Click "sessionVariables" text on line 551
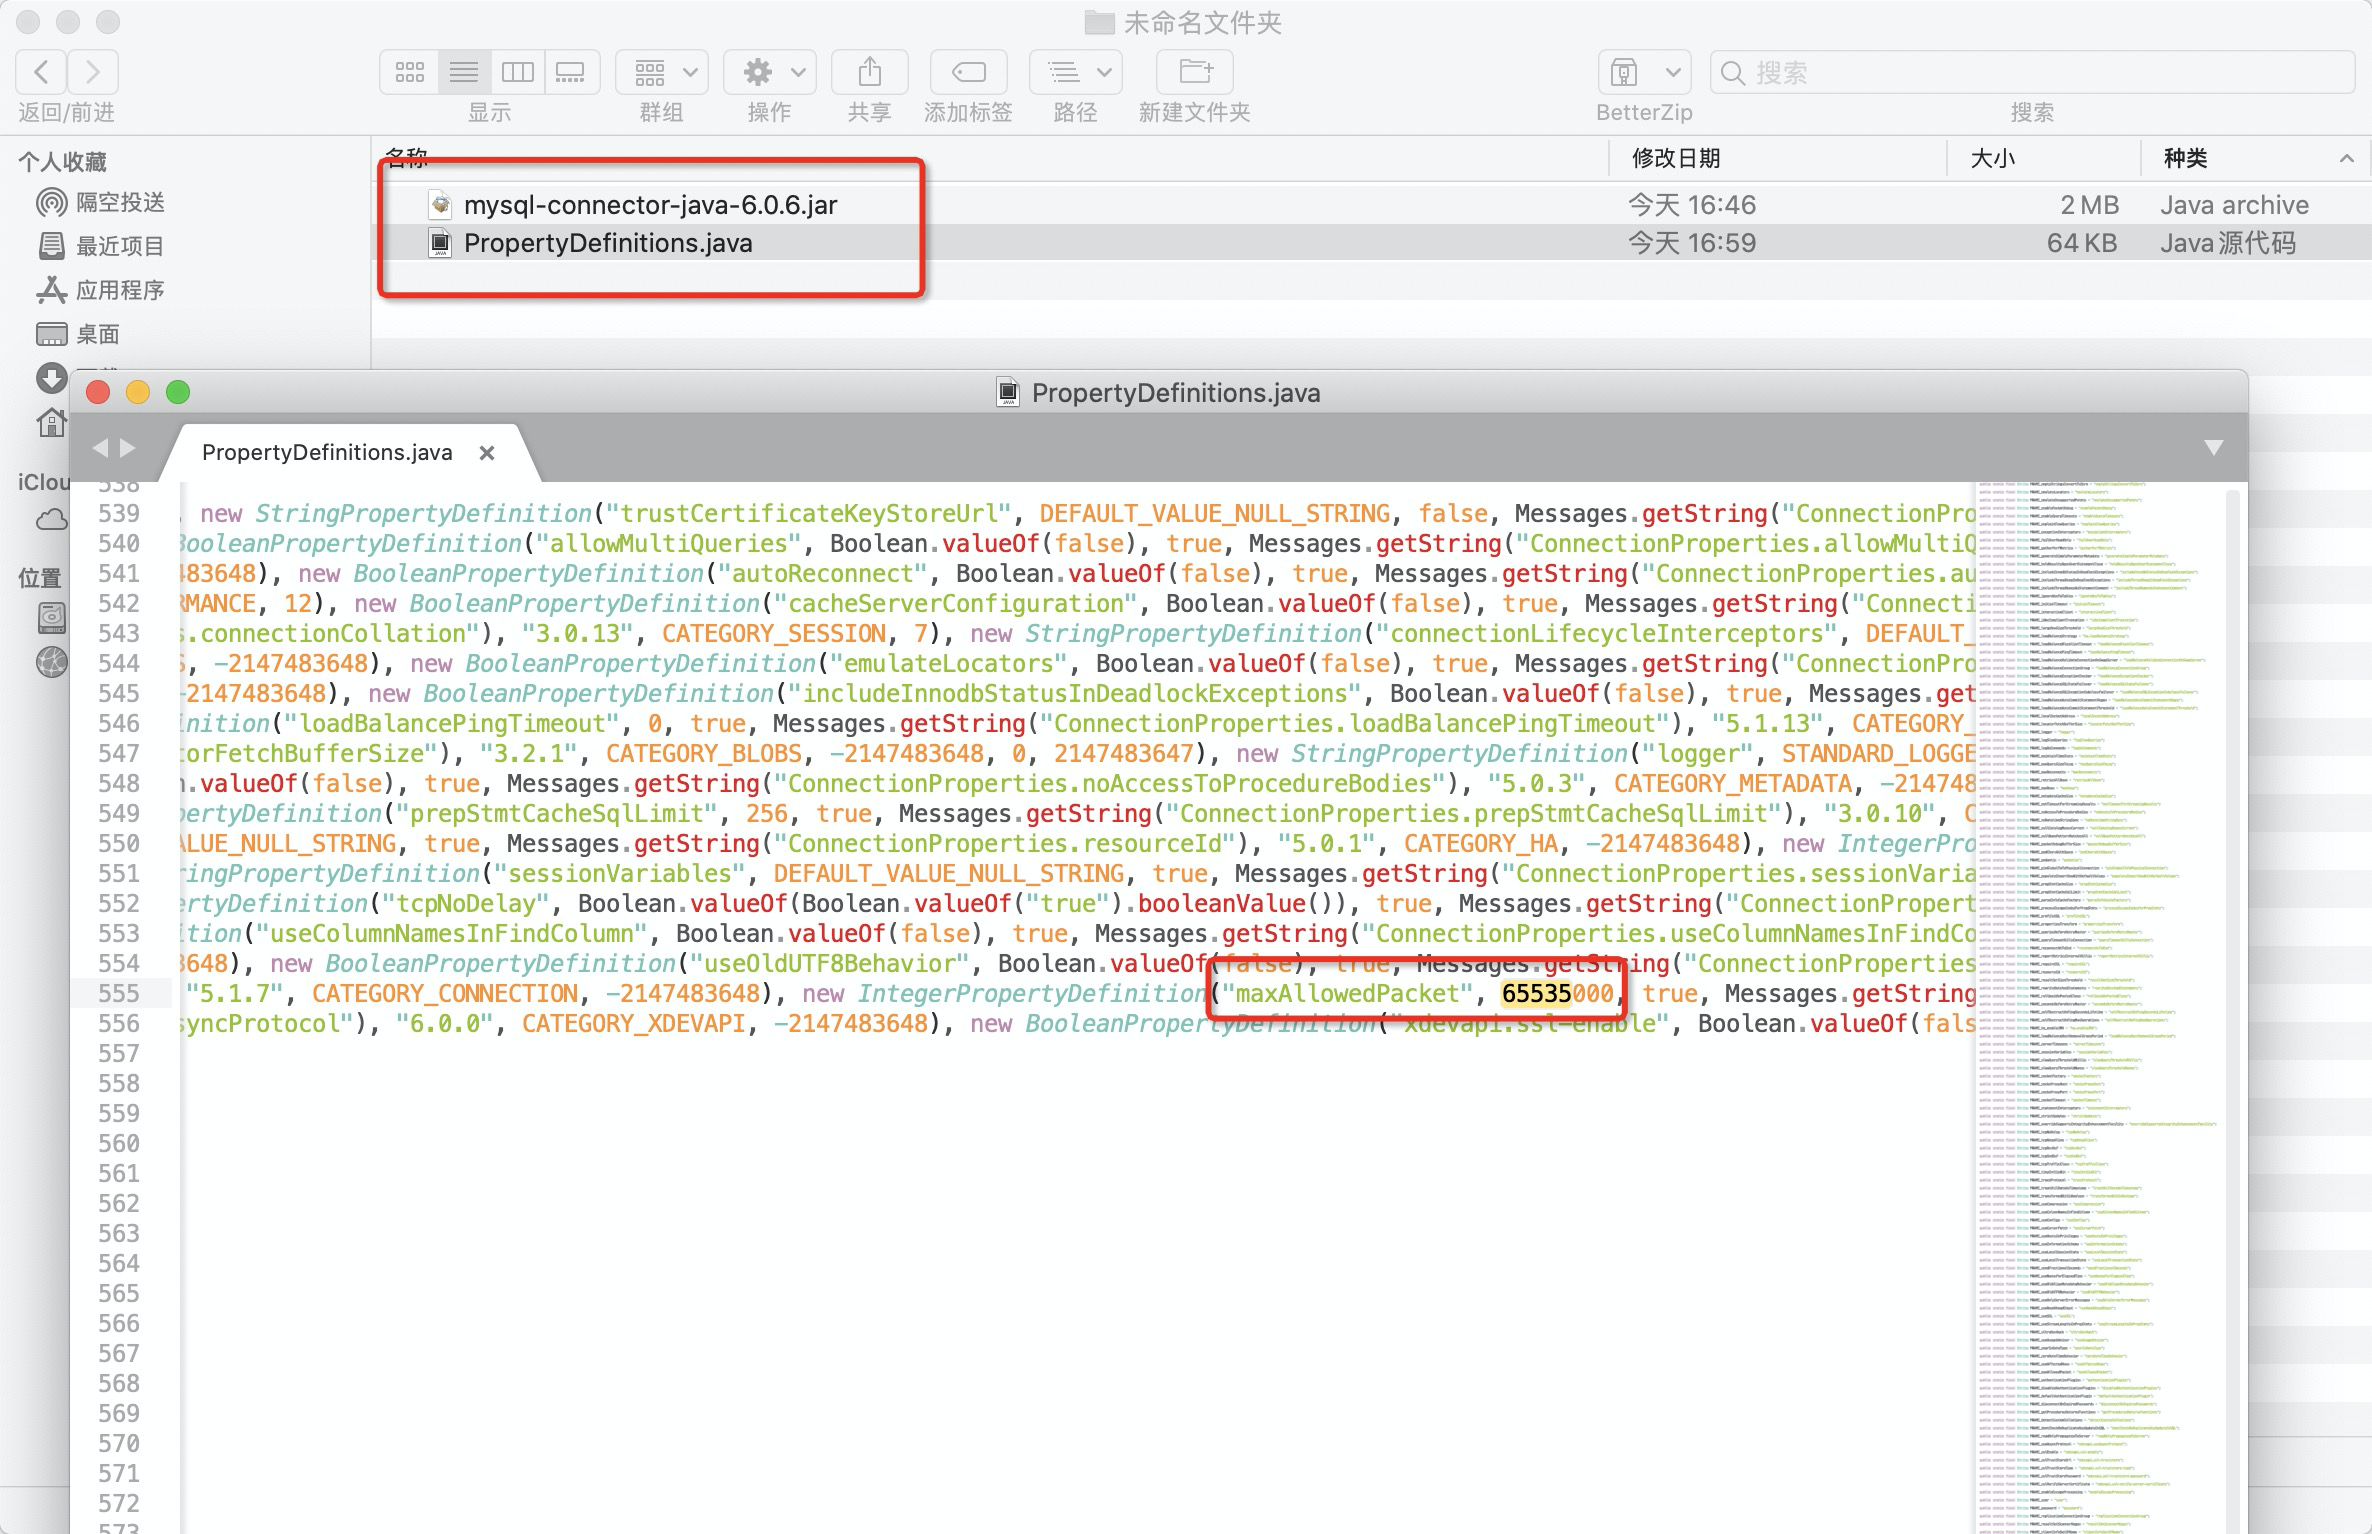Image resolution: width=2372 pixels, height=1534 pixels. coord(621,874)
